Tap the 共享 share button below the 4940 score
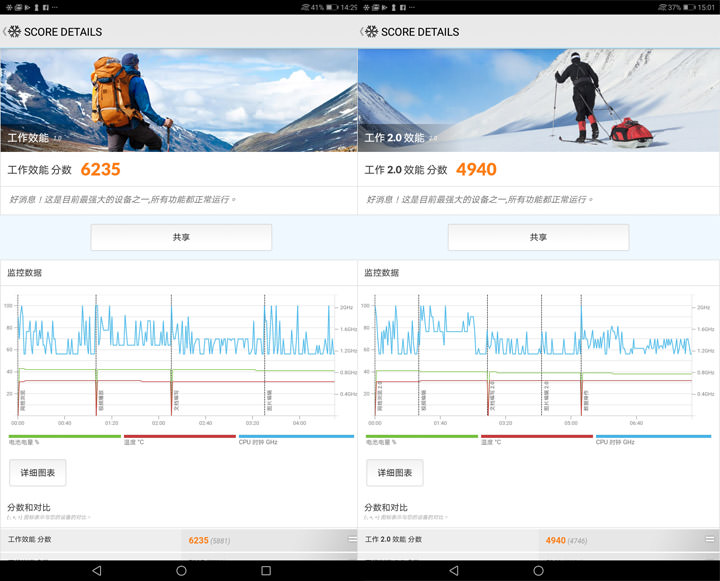The image size is (720, 581). tap(538, 237)
